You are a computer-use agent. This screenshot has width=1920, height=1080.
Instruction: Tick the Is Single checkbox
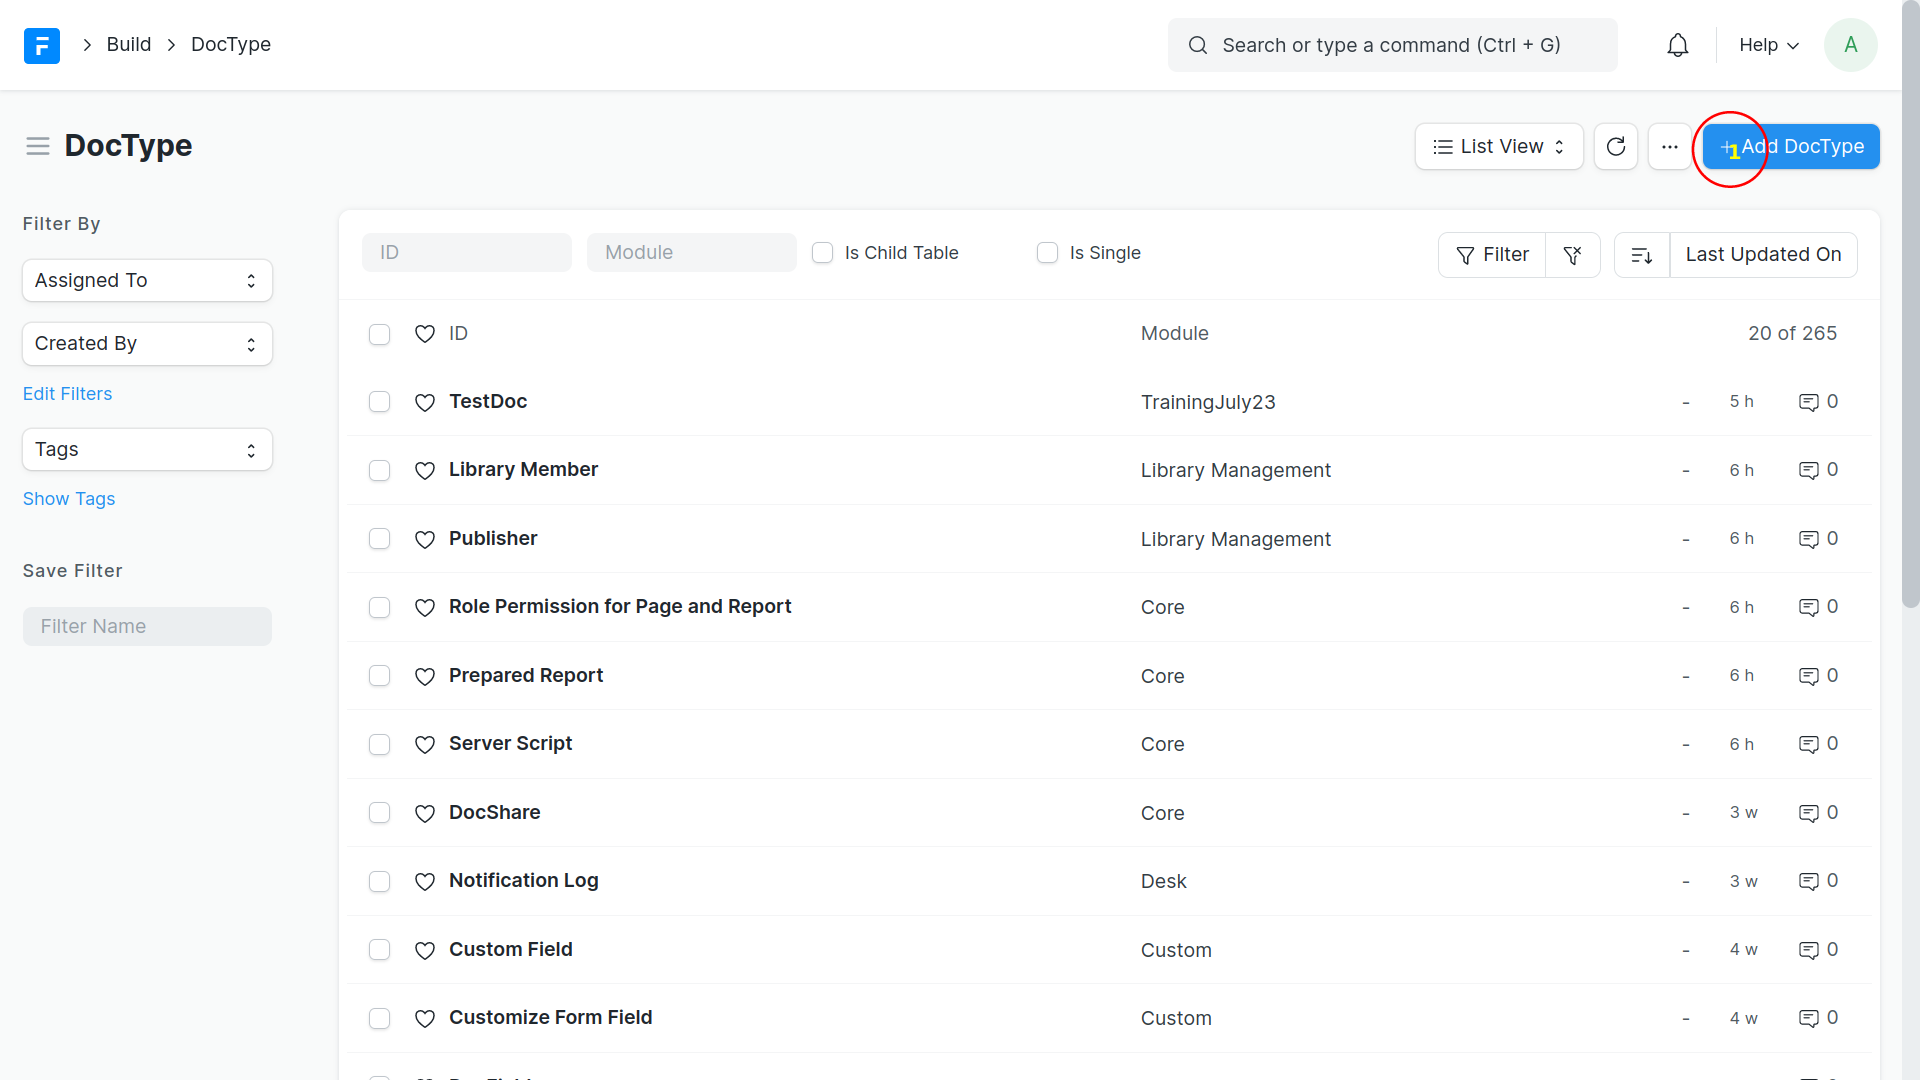click(1047, 253)
